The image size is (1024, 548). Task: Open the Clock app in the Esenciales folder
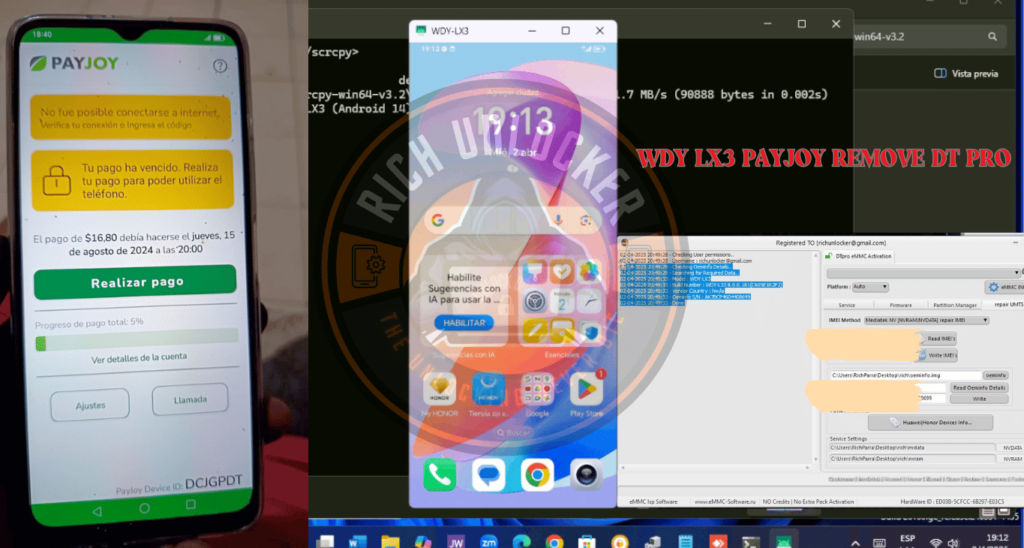pos(589,302)
